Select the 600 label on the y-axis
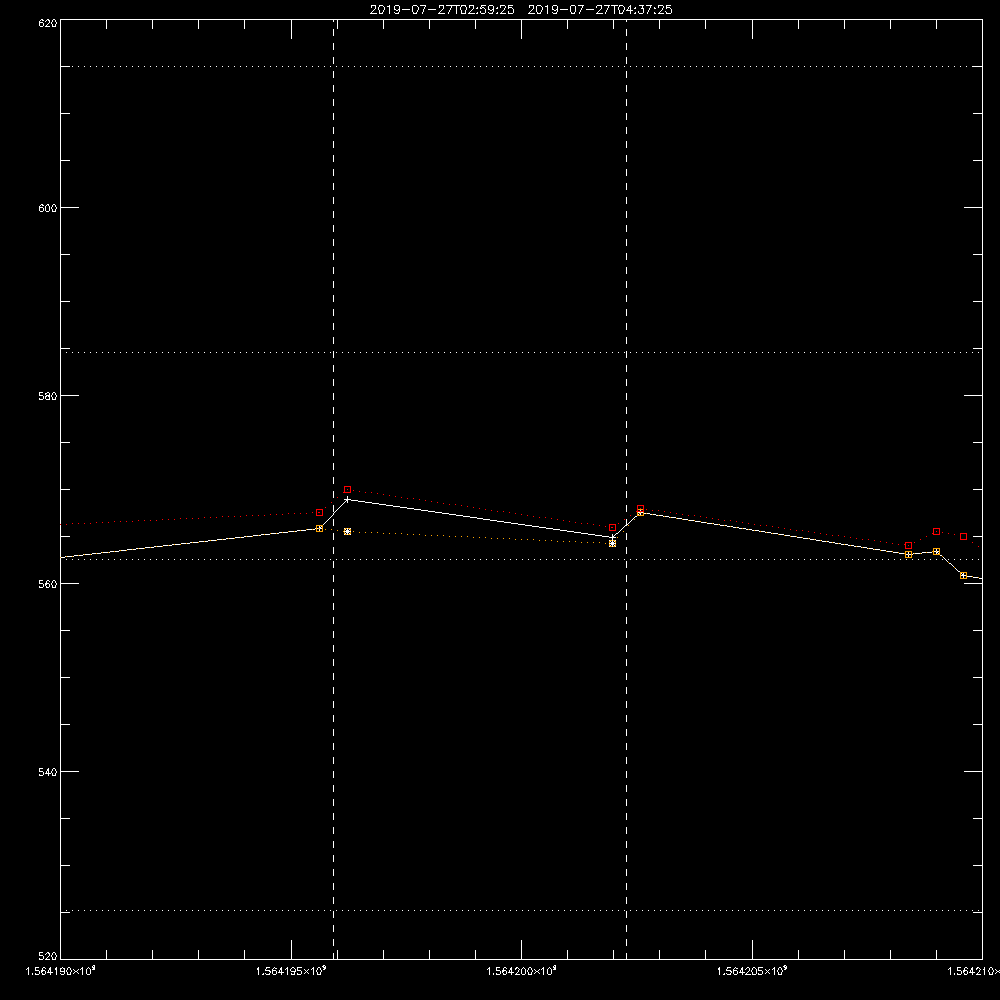Image resolution: width=1000 pixels, height=1000 pixels. point(48,208)
